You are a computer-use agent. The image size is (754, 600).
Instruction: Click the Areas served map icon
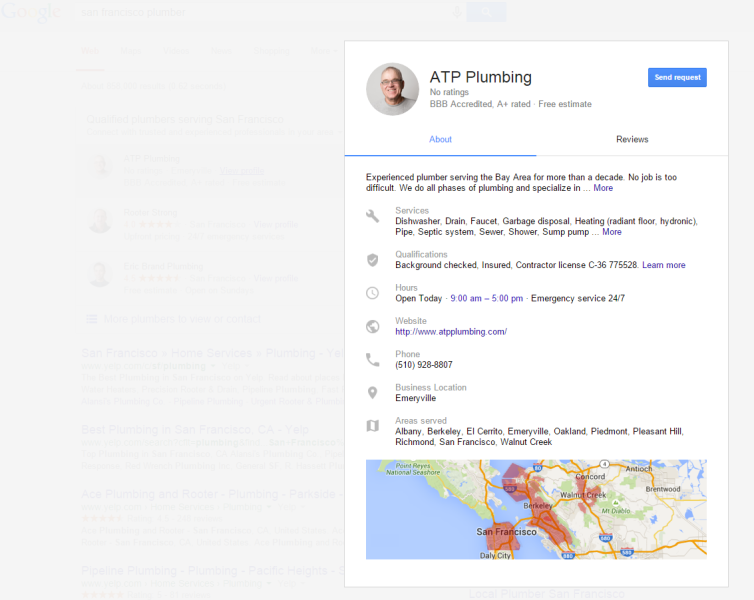point(373,425)
